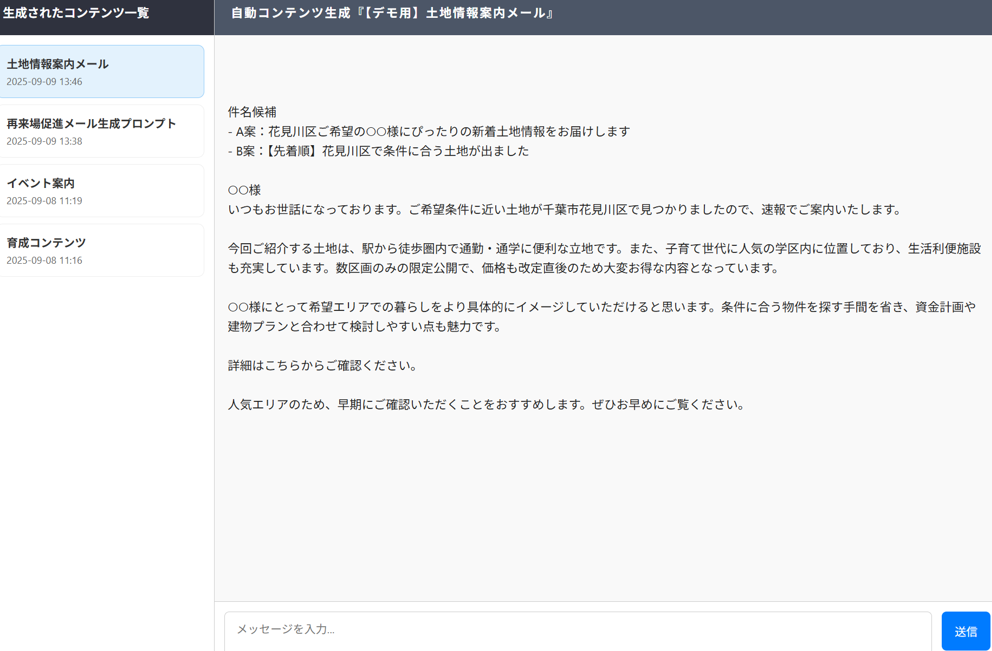Click the paragraph starting 今回ご紹介する土地
Screen dimensions: 992x651
[x=603, y=258]
